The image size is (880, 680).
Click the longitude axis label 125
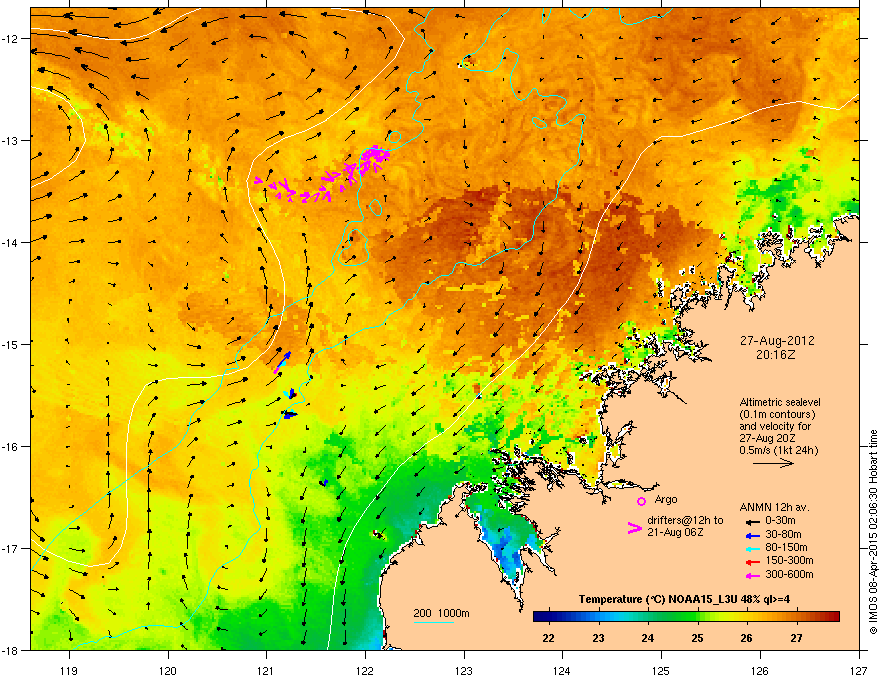tap(661, 670)
